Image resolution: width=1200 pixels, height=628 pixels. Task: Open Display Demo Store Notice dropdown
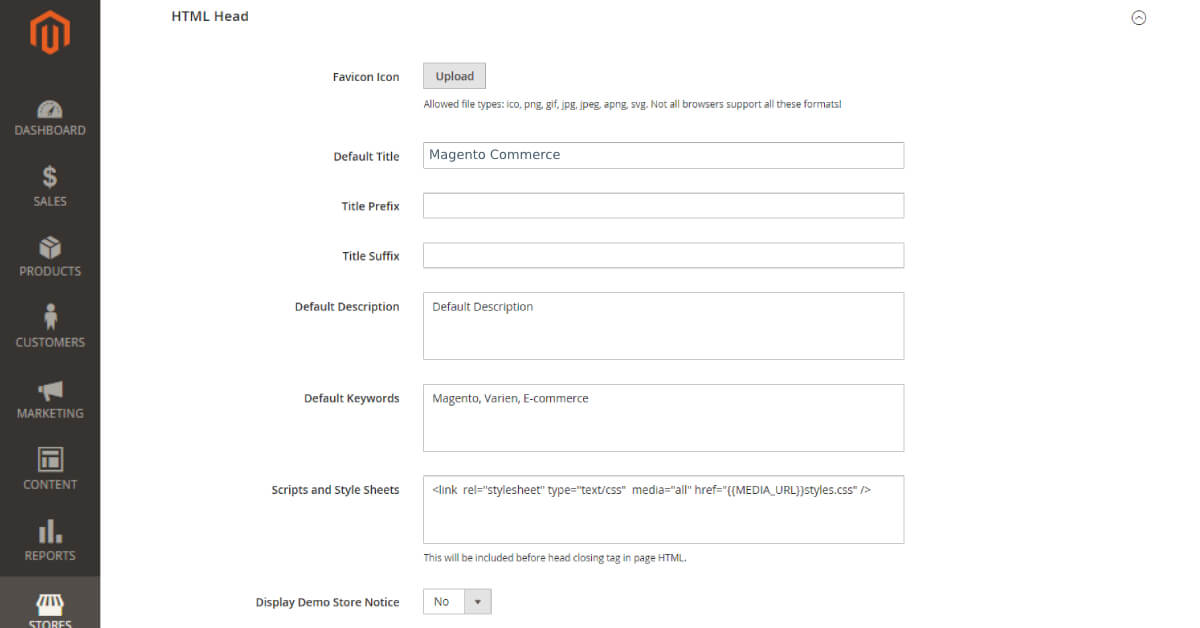(x=457, y=602)
